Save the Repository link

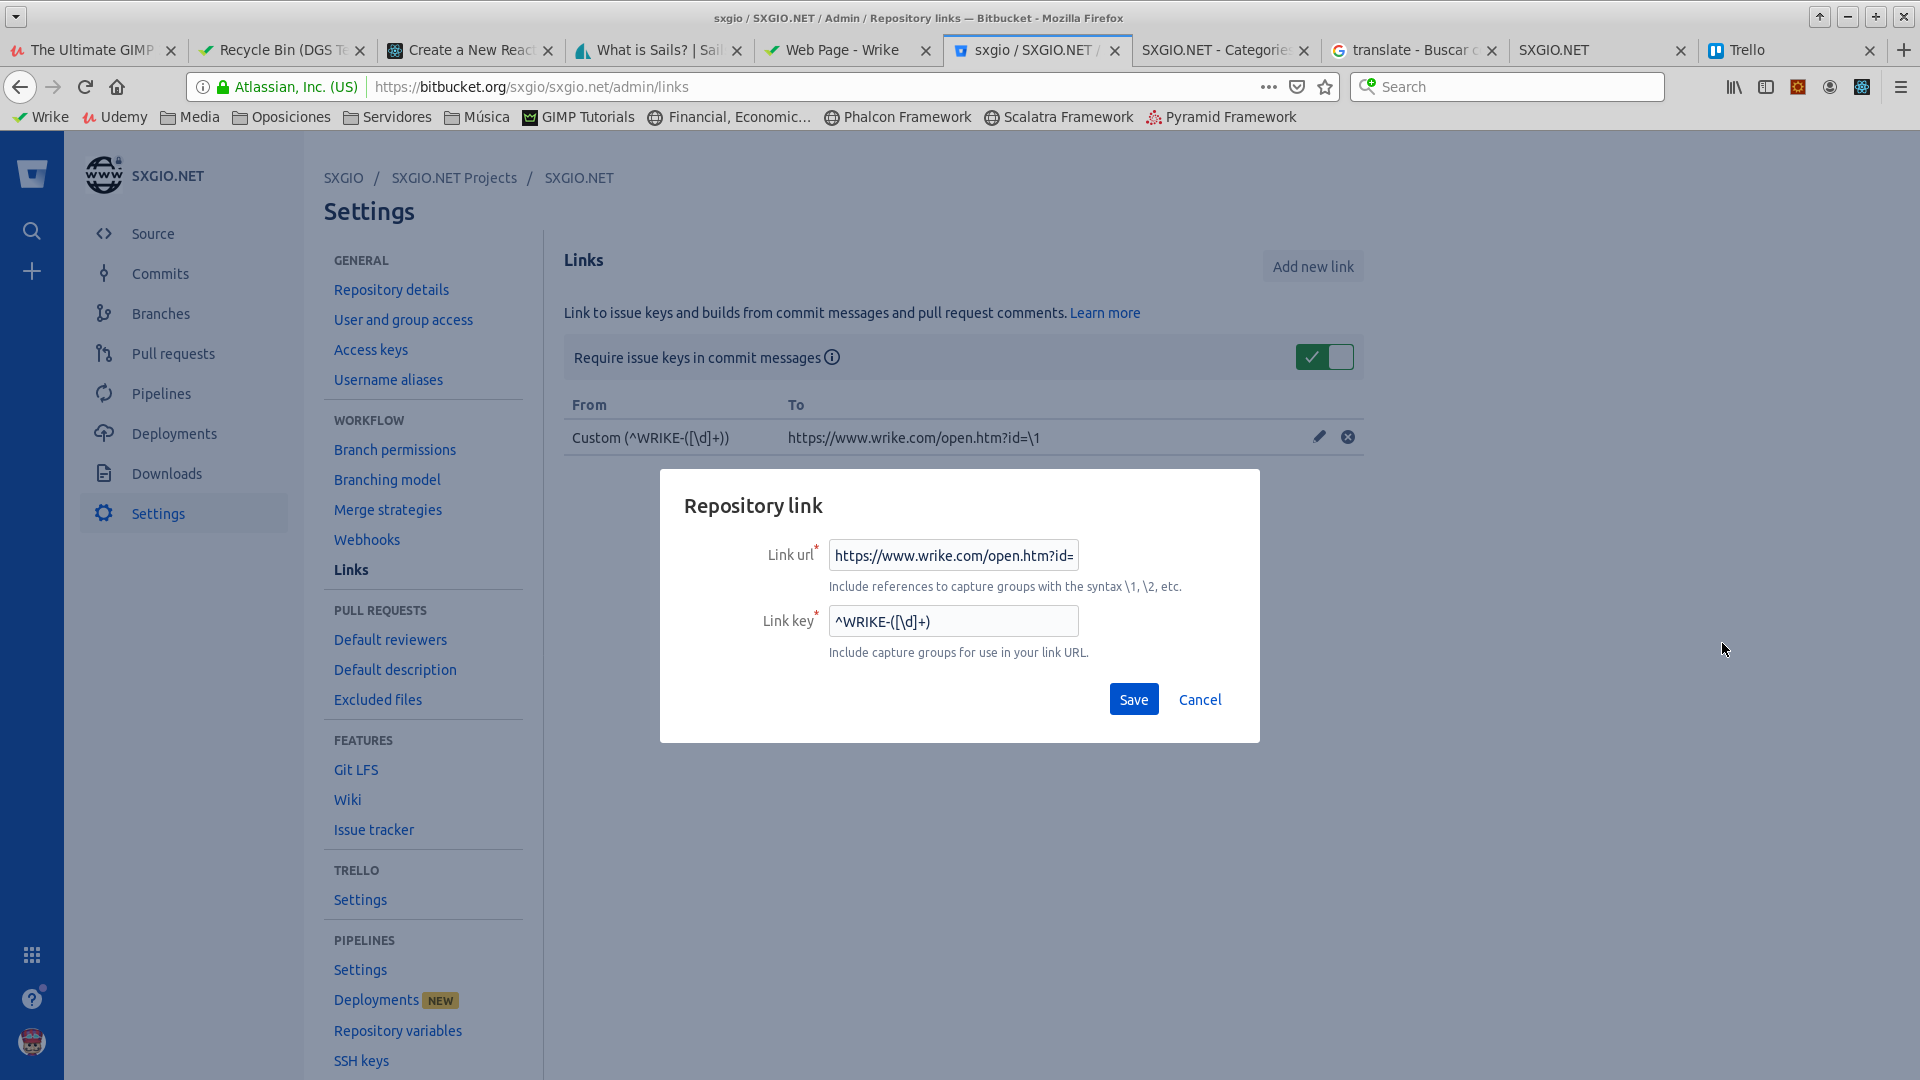pos(1133,699)
